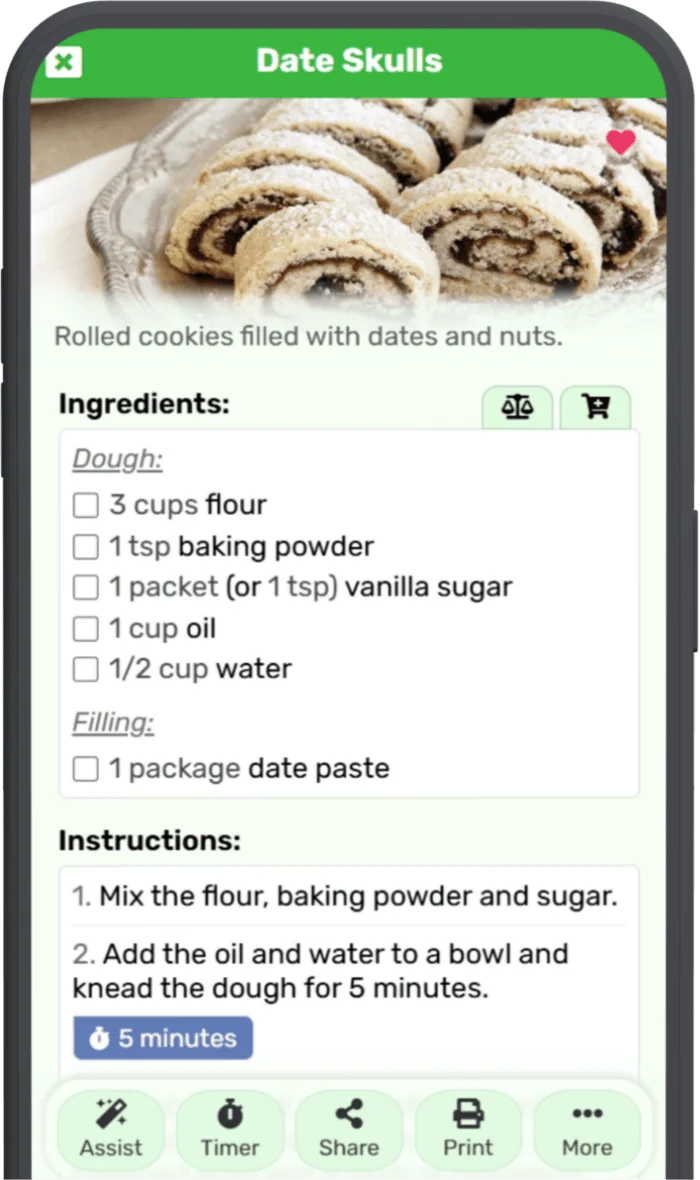
Task: Check off 3 cups flour
Action: click(x=85, y=505)
